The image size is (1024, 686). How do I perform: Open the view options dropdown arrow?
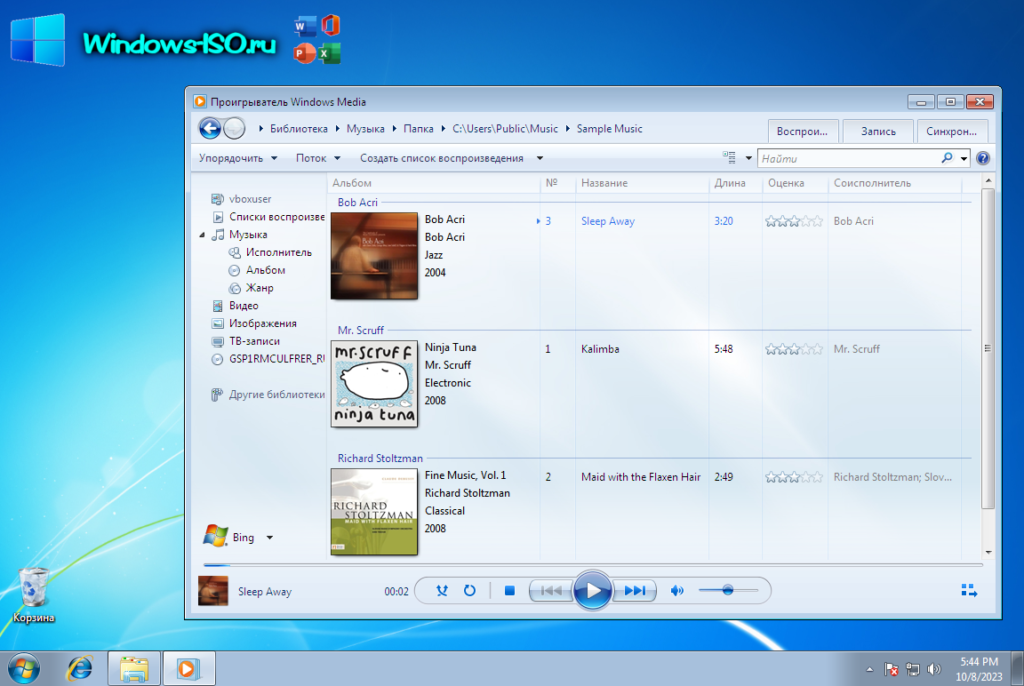[x=748, y=158]
